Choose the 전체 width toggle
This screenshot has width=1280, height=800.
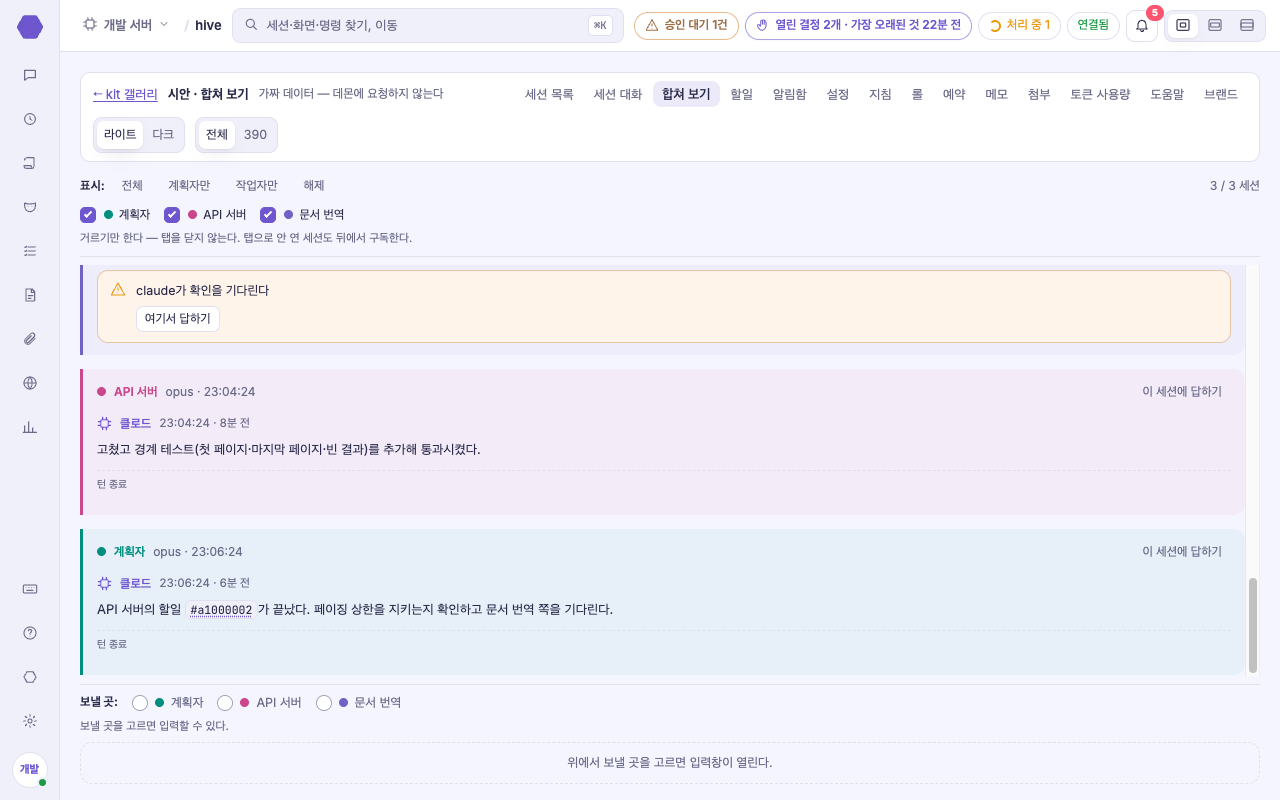click(217, 135)
